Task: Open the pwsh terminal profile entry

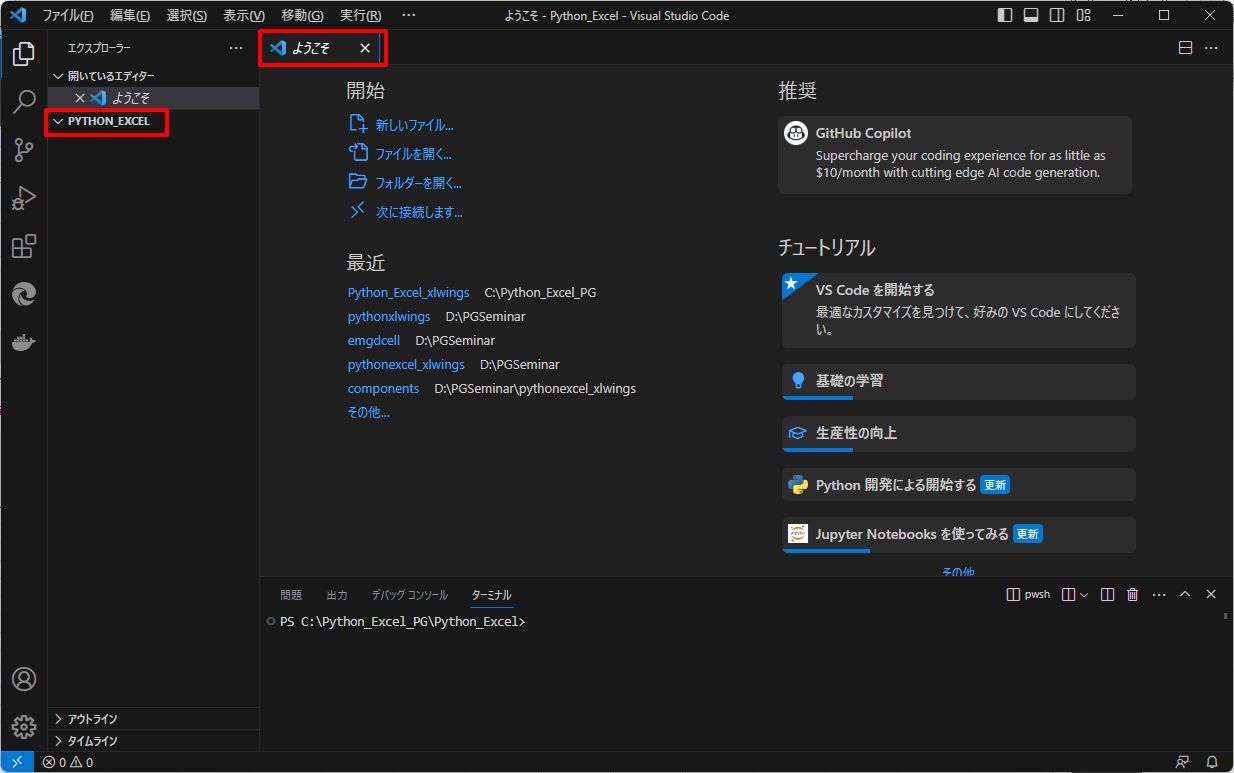Action: click(1028, 594)
